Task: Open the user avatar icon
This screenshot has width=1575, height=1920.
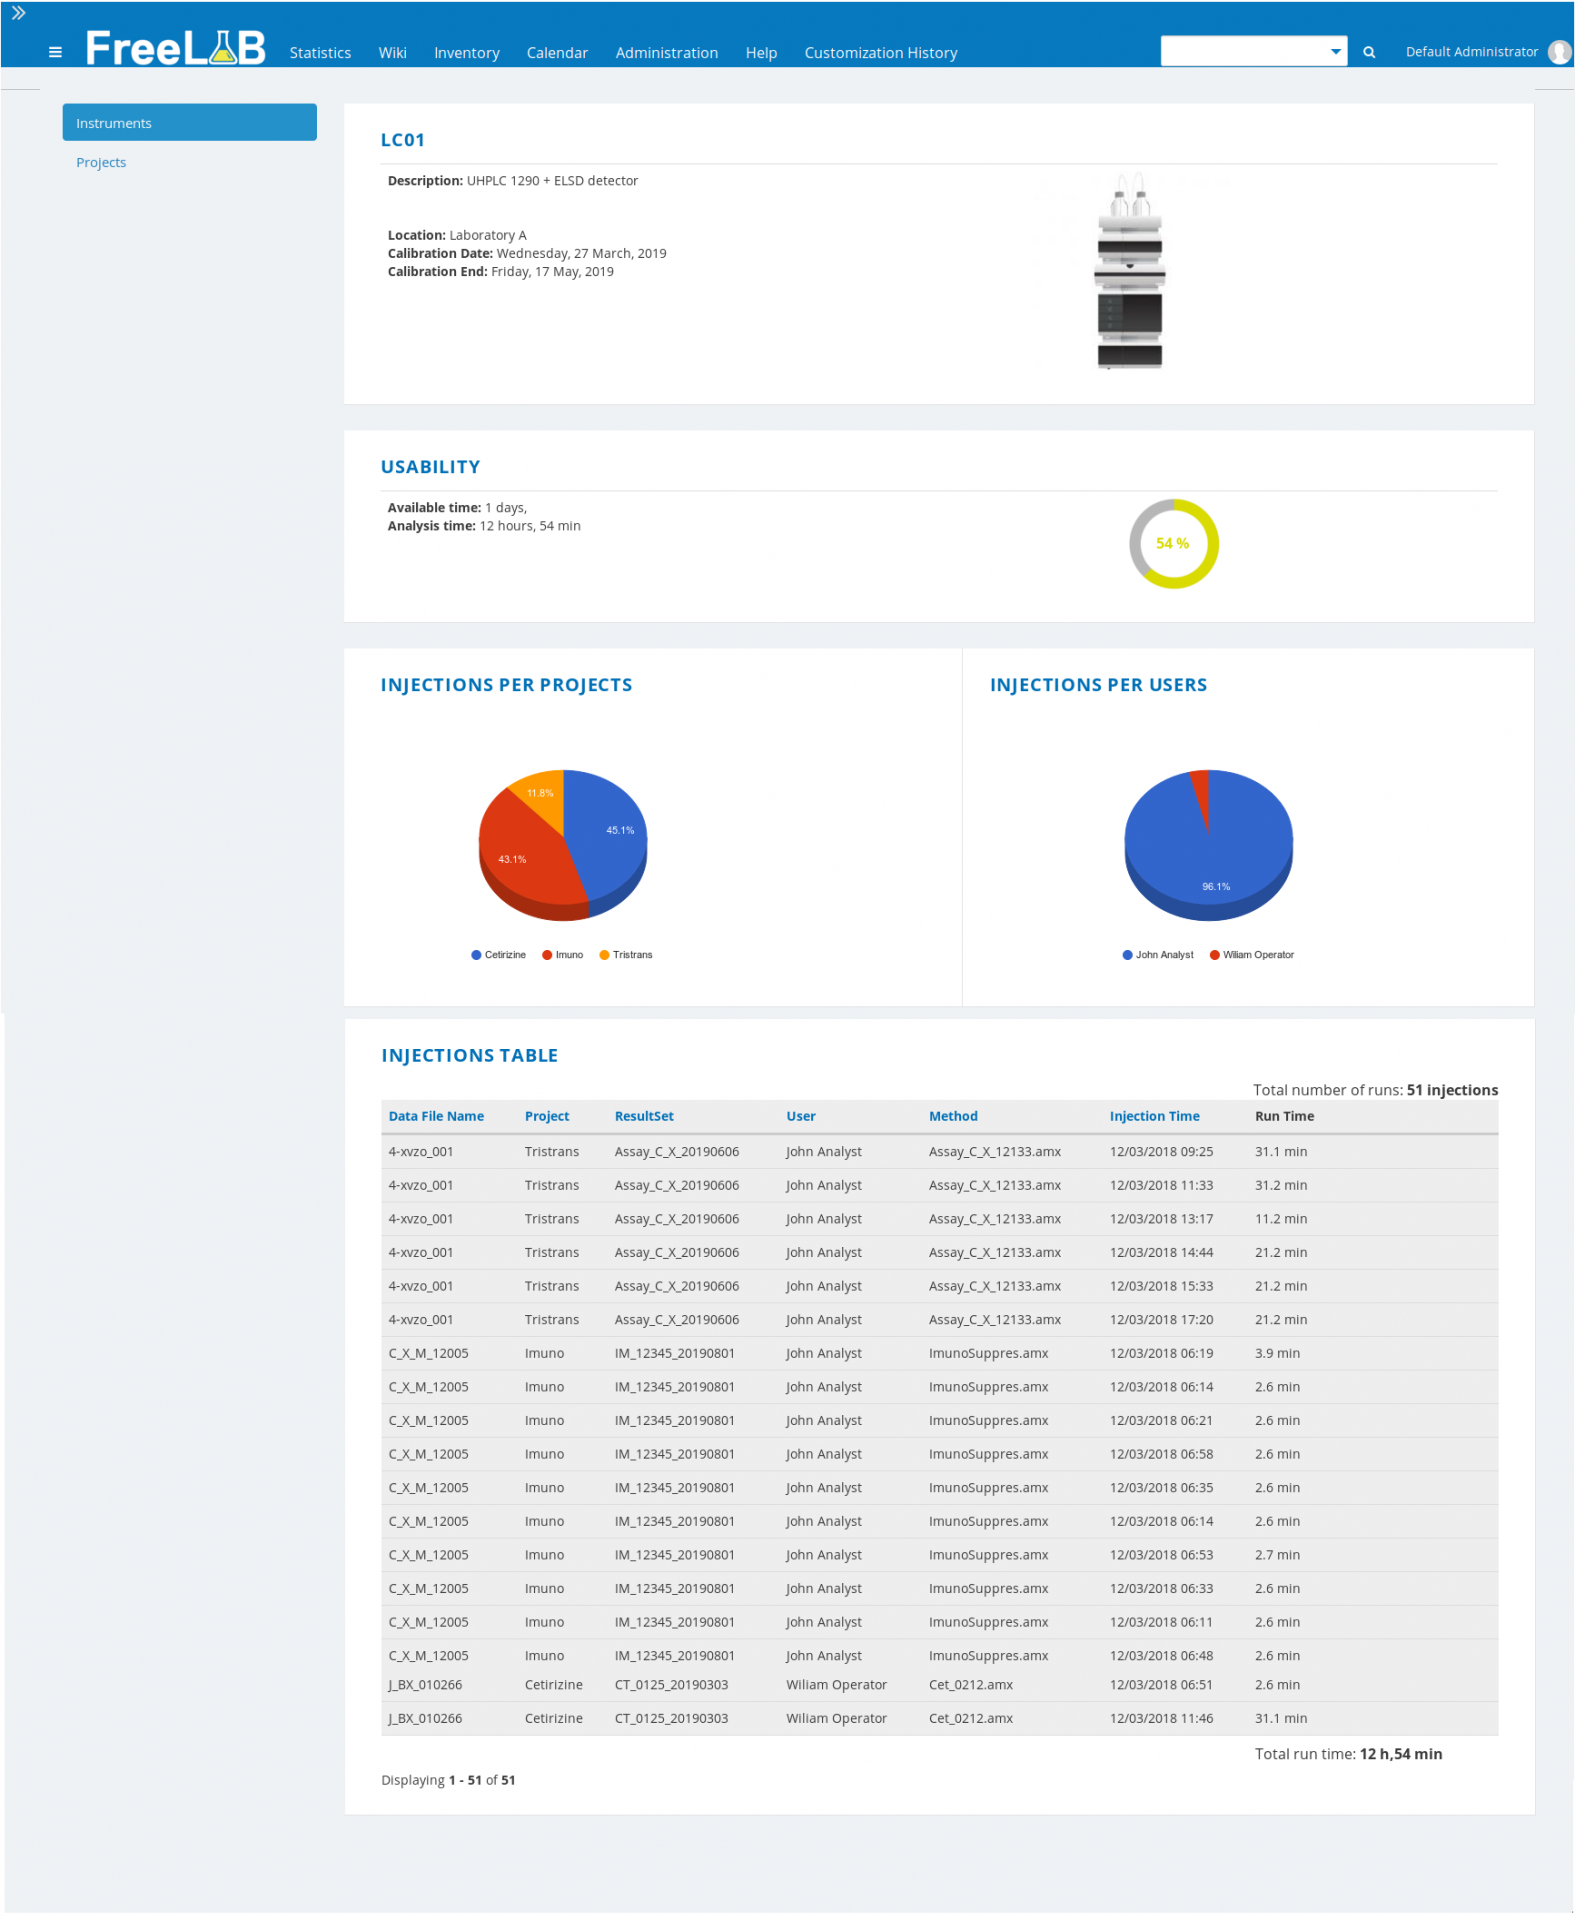Action: [1559, 52]
